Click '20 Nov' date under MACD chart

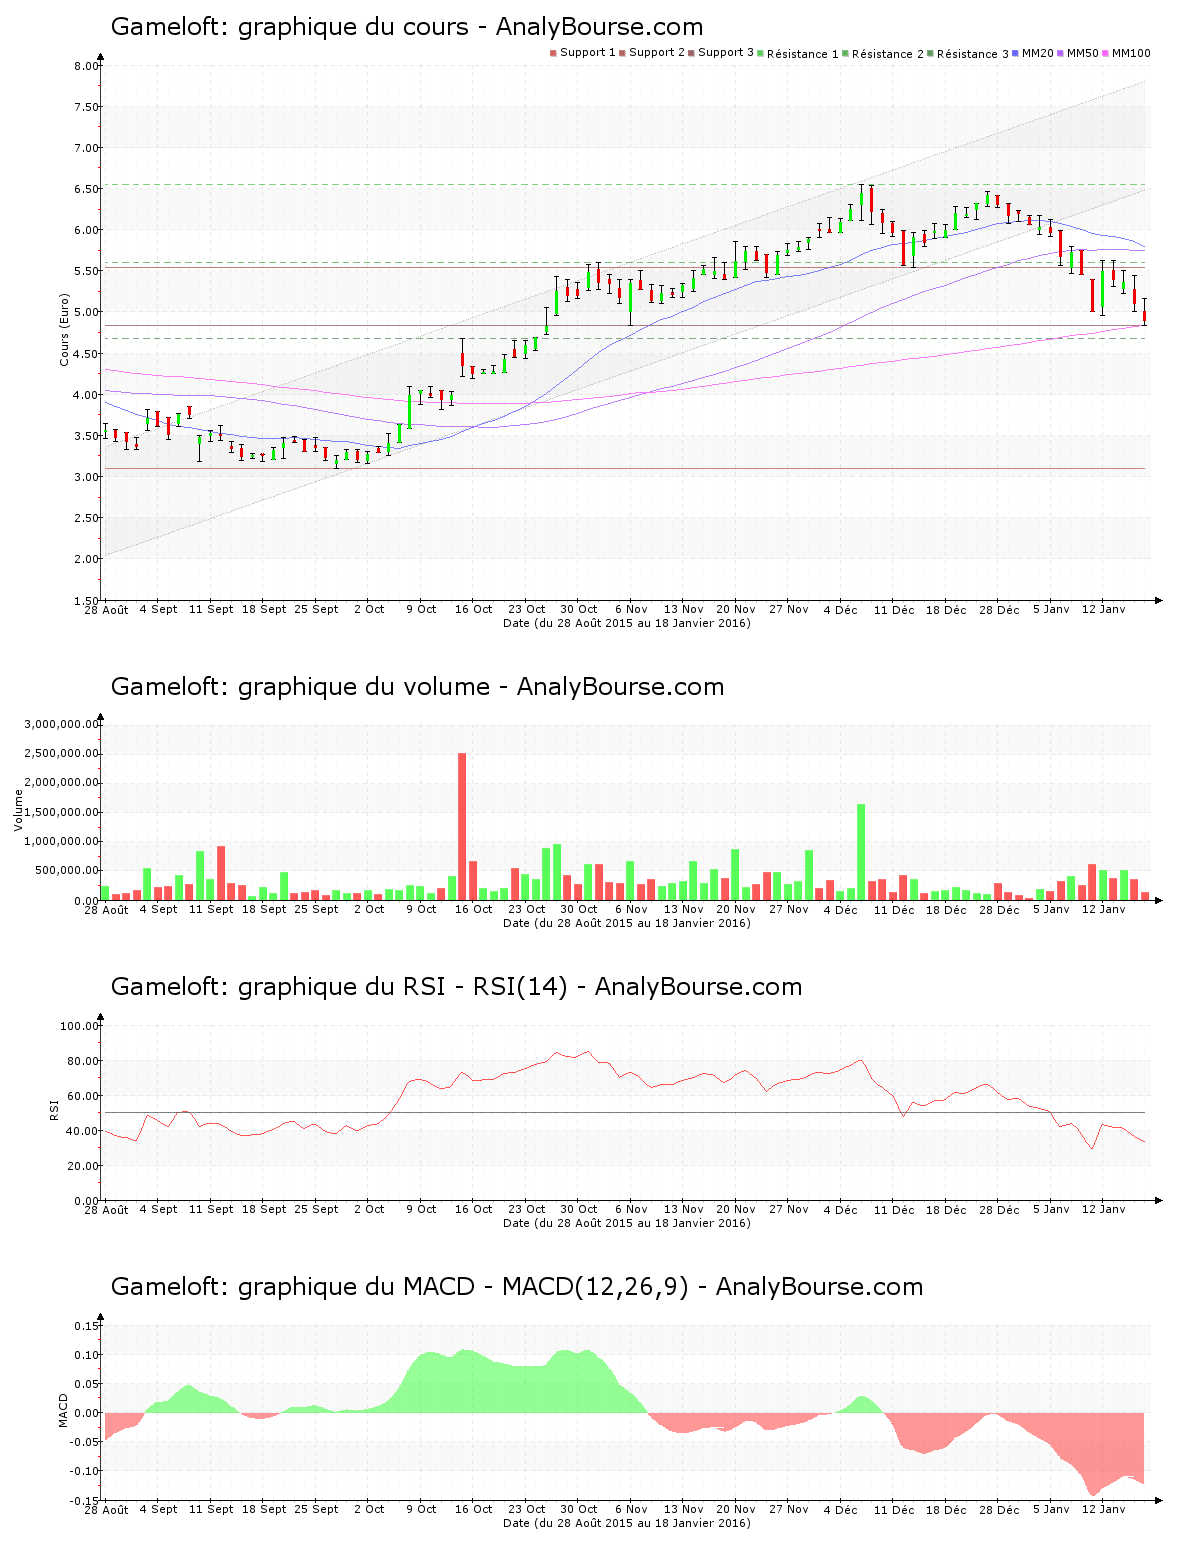(736, 1509)
